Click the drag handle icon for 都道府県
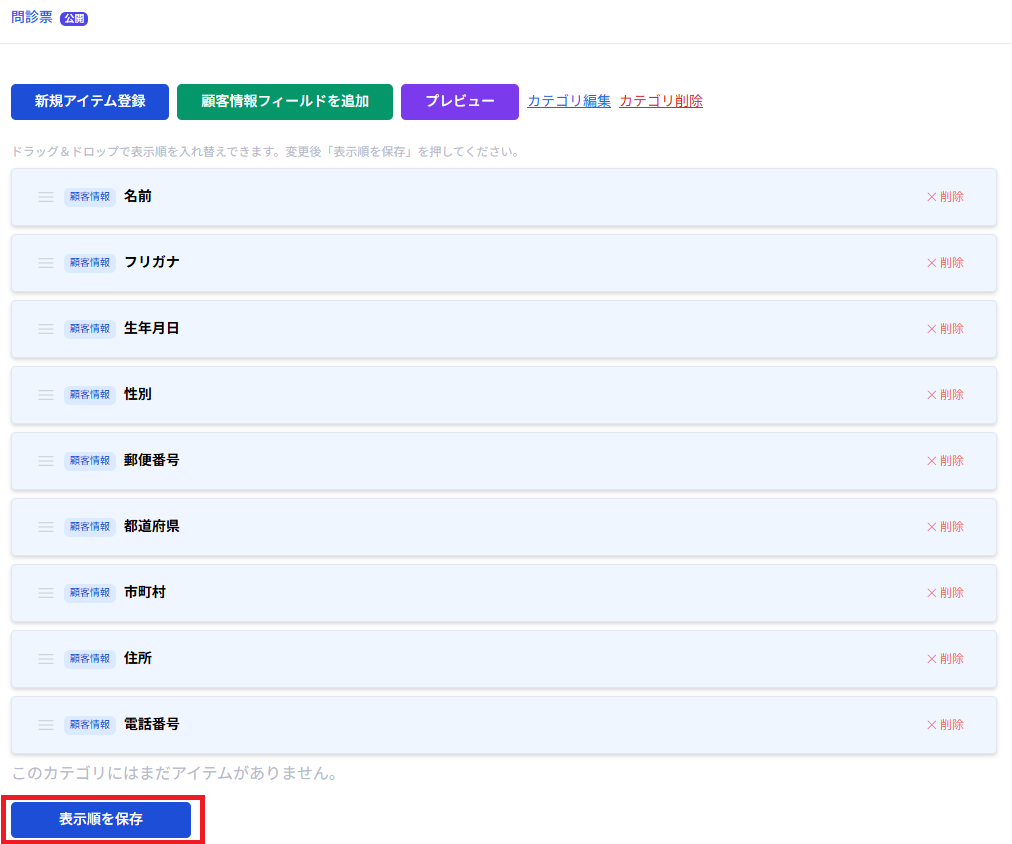This screenshot has width=1012, height=844. click(46, 527)
